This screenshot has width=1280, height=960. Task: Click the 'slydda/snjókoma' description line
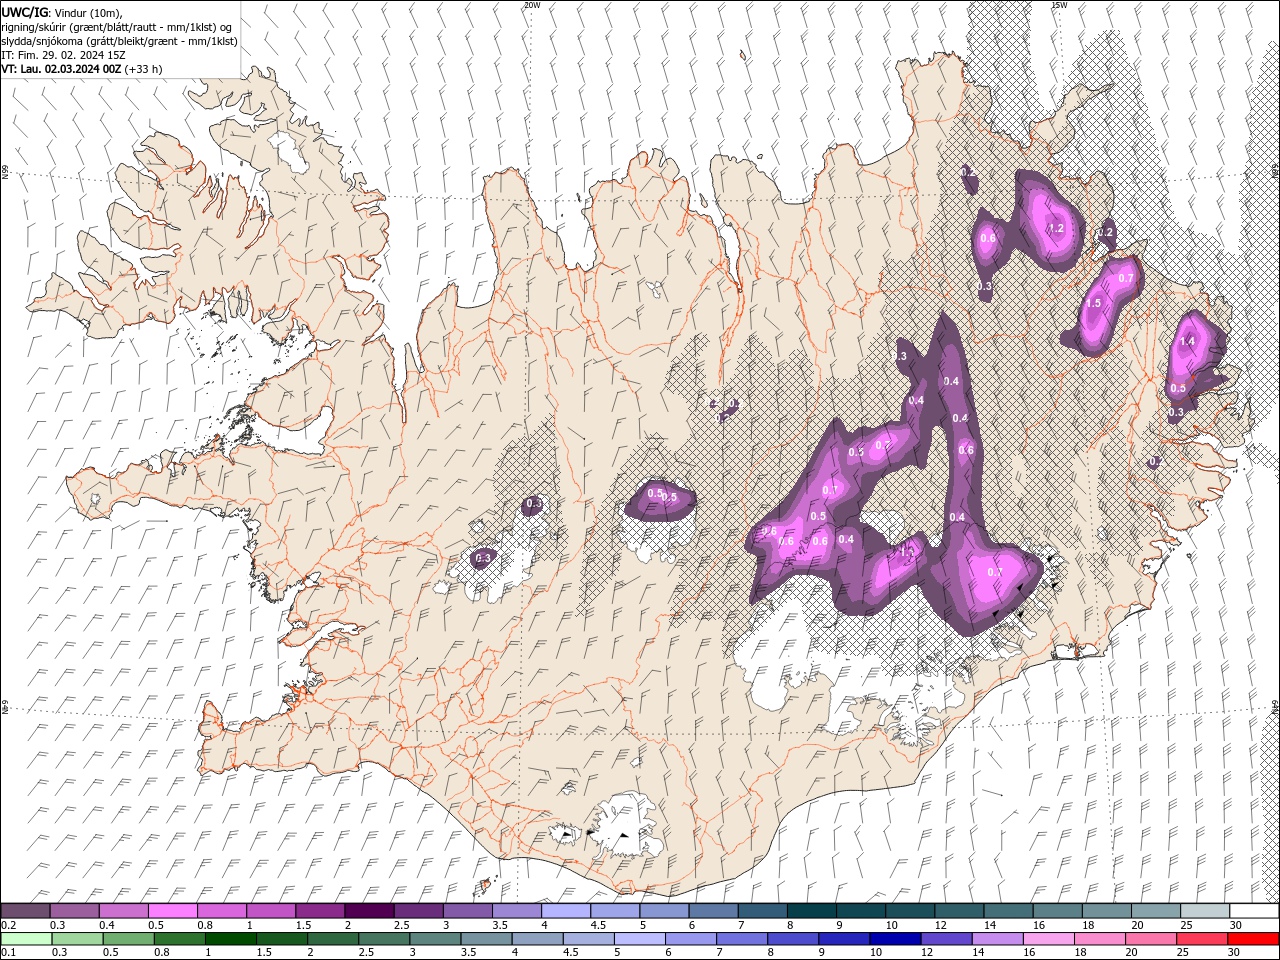click(x=119, y=41)
